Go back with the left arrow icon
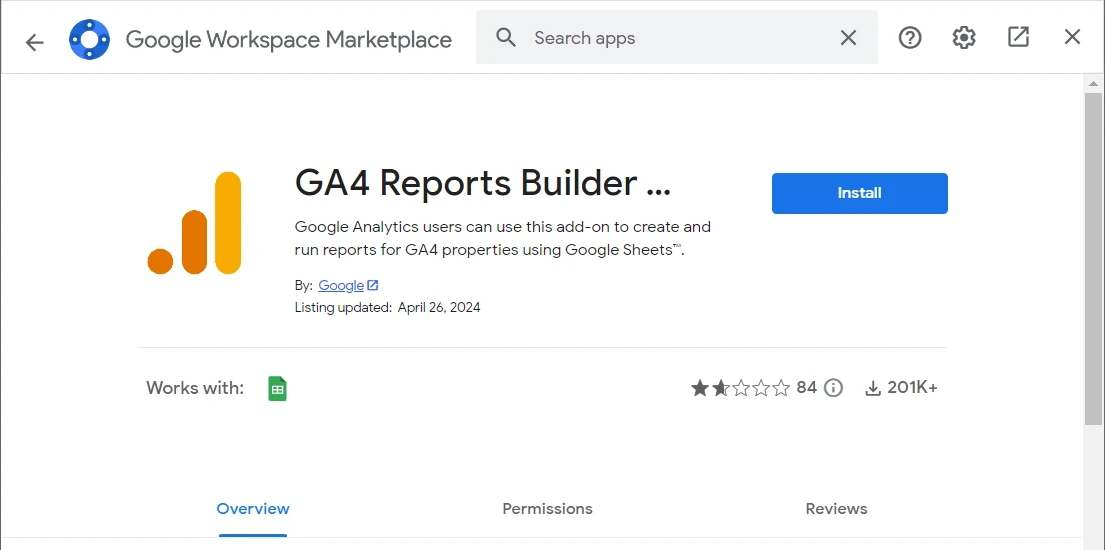Screen dimensions: 1105x550 click(x=34, y=42)
